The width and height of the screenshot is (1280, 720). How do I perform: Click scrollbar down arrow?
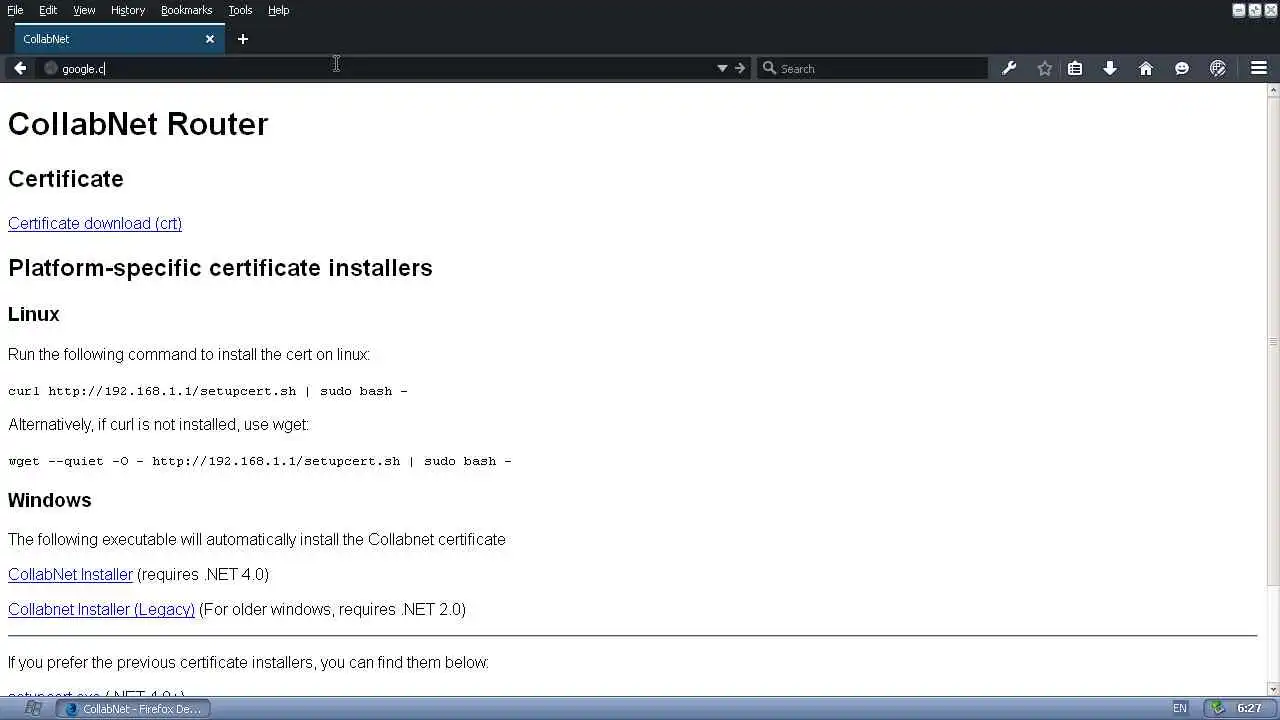pos(1273,688)
